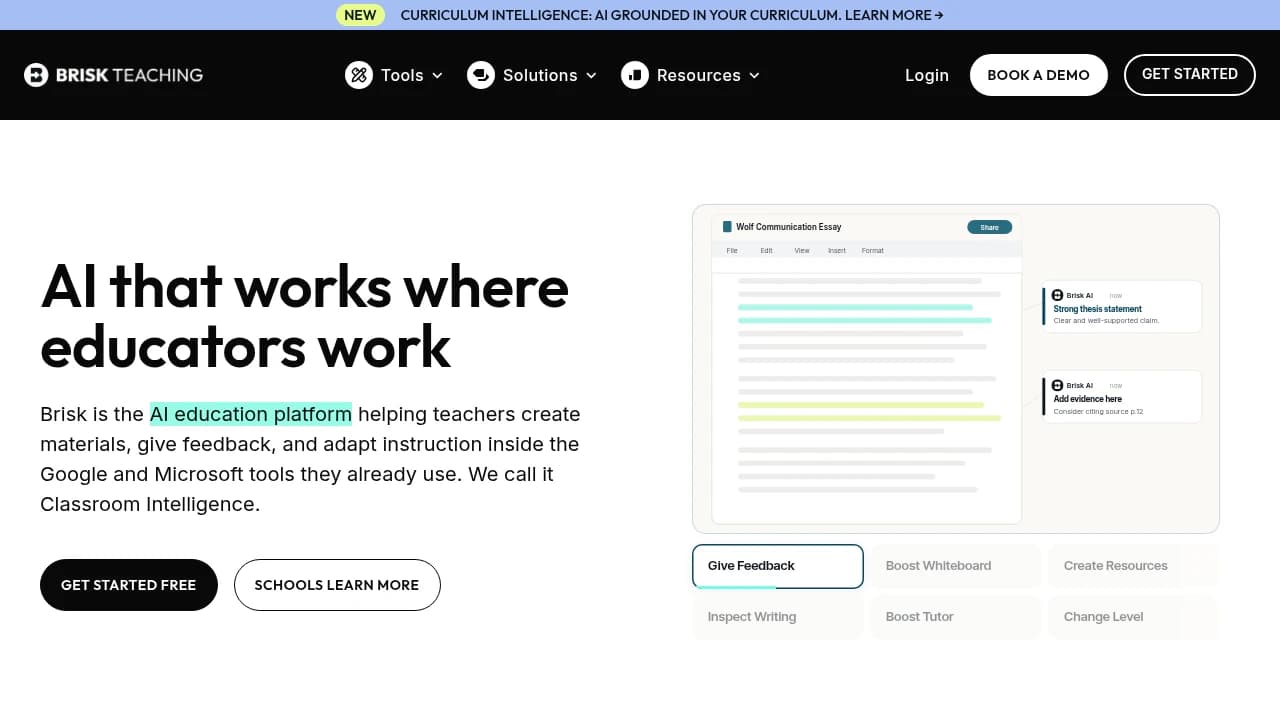Click the Brisk AI icon on 'Strong thesis statement' comment

click(x=1058, y=296)
